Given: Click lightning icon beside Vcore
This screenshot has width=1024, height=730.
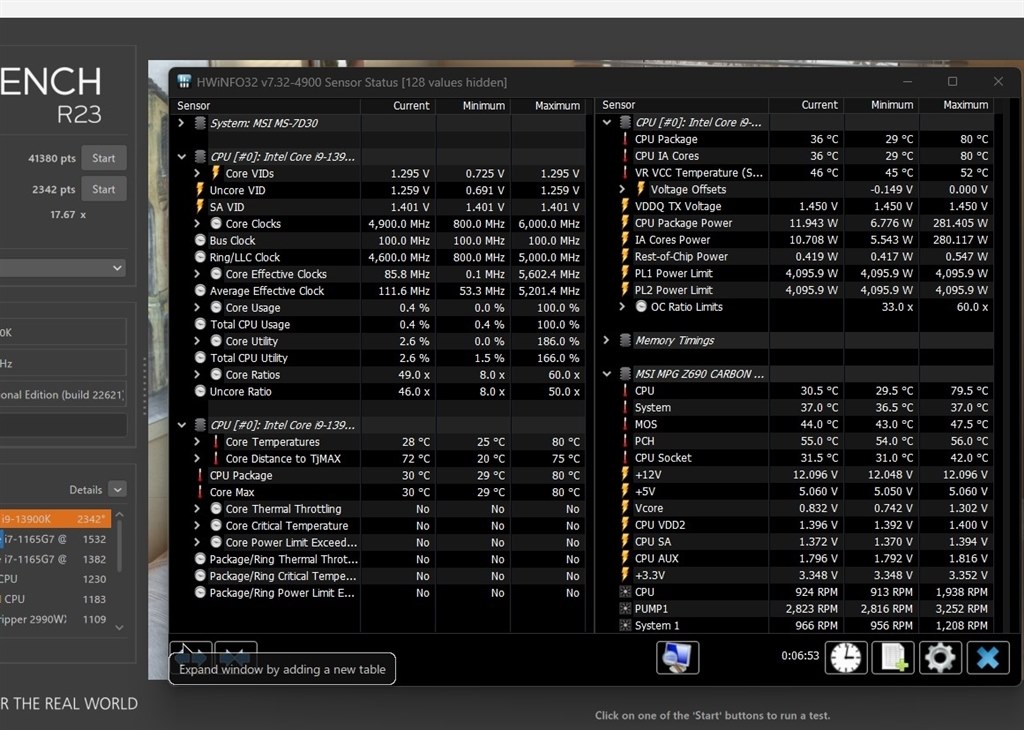Looking at the screenshot, I should 625,508.
